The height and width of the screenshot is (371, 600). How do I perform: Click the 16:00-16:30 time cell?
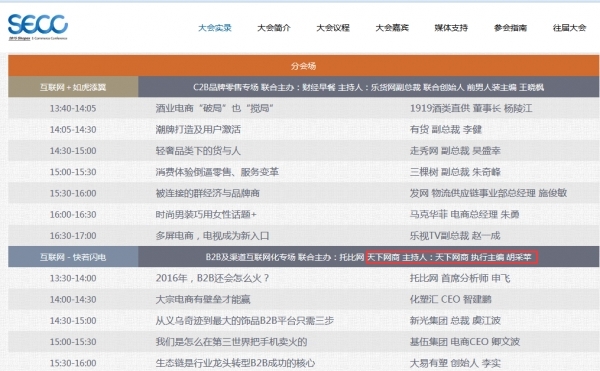tap(73, 215)
